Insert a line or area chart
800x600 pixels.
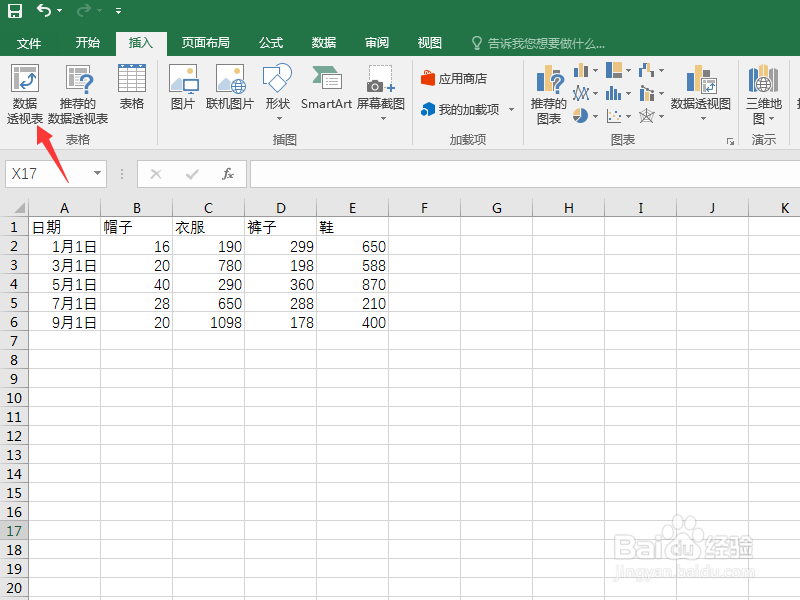(x=585, y=93)
